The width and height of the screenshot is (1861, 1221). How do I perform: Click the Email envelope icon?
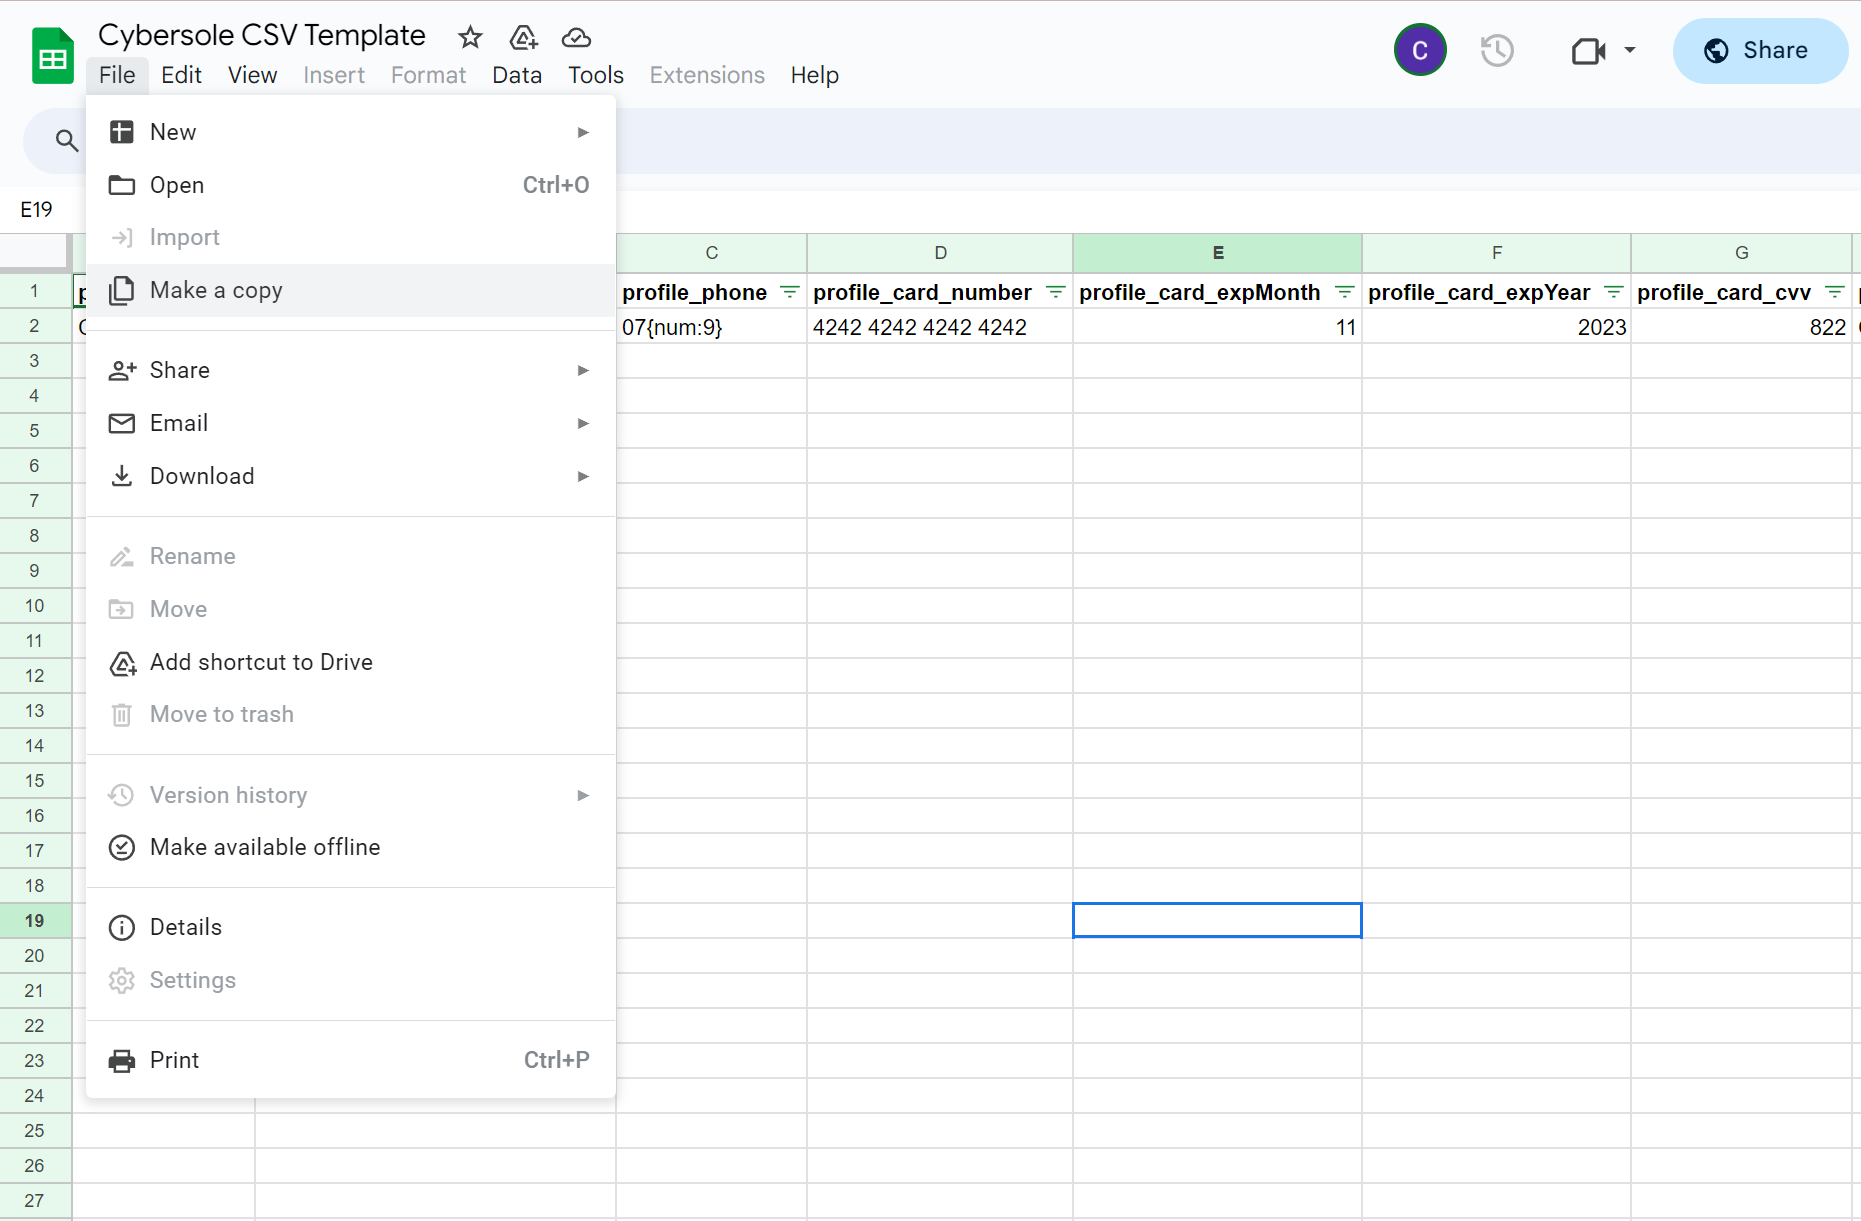122,423
